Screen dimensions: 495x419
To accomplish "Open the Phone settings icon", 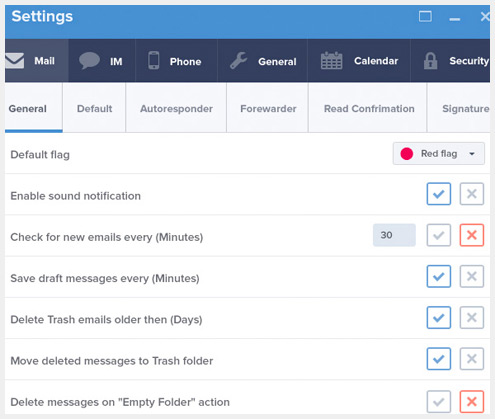I will [153, 60].
